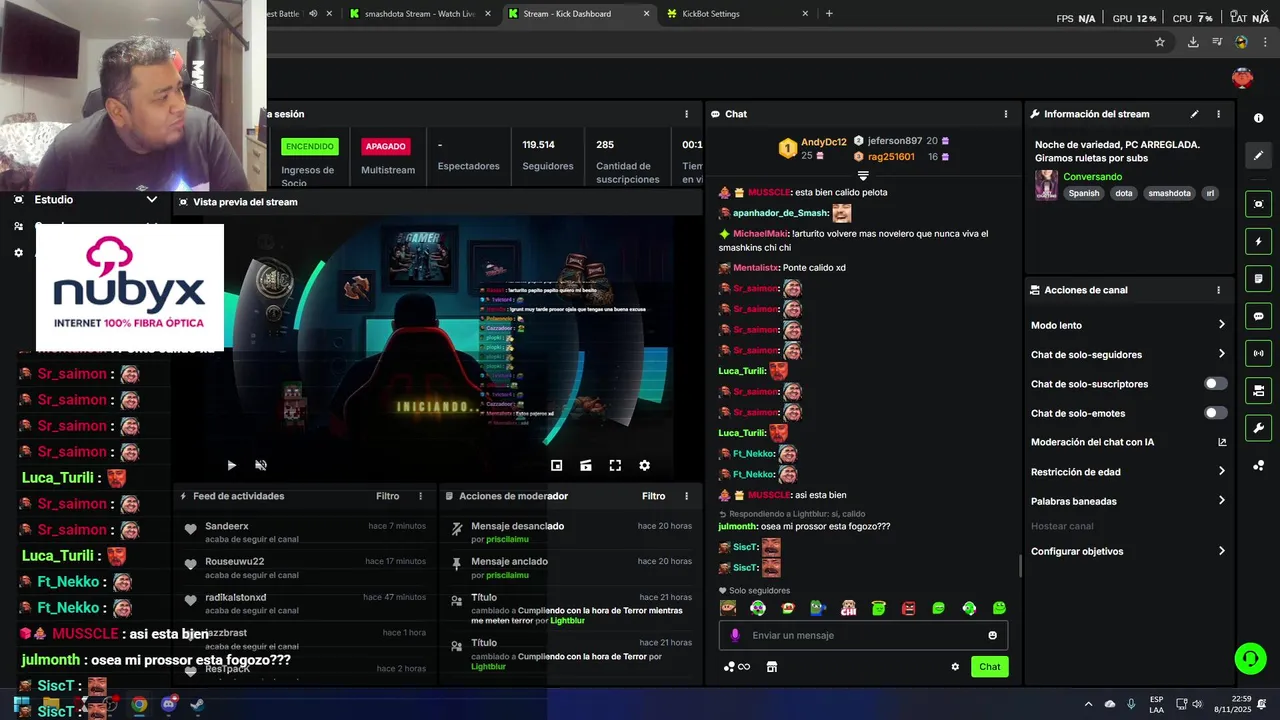Unmute the stream preview audio
The height and width of the screenshot is (720, 1280).
tap(261, 465)
